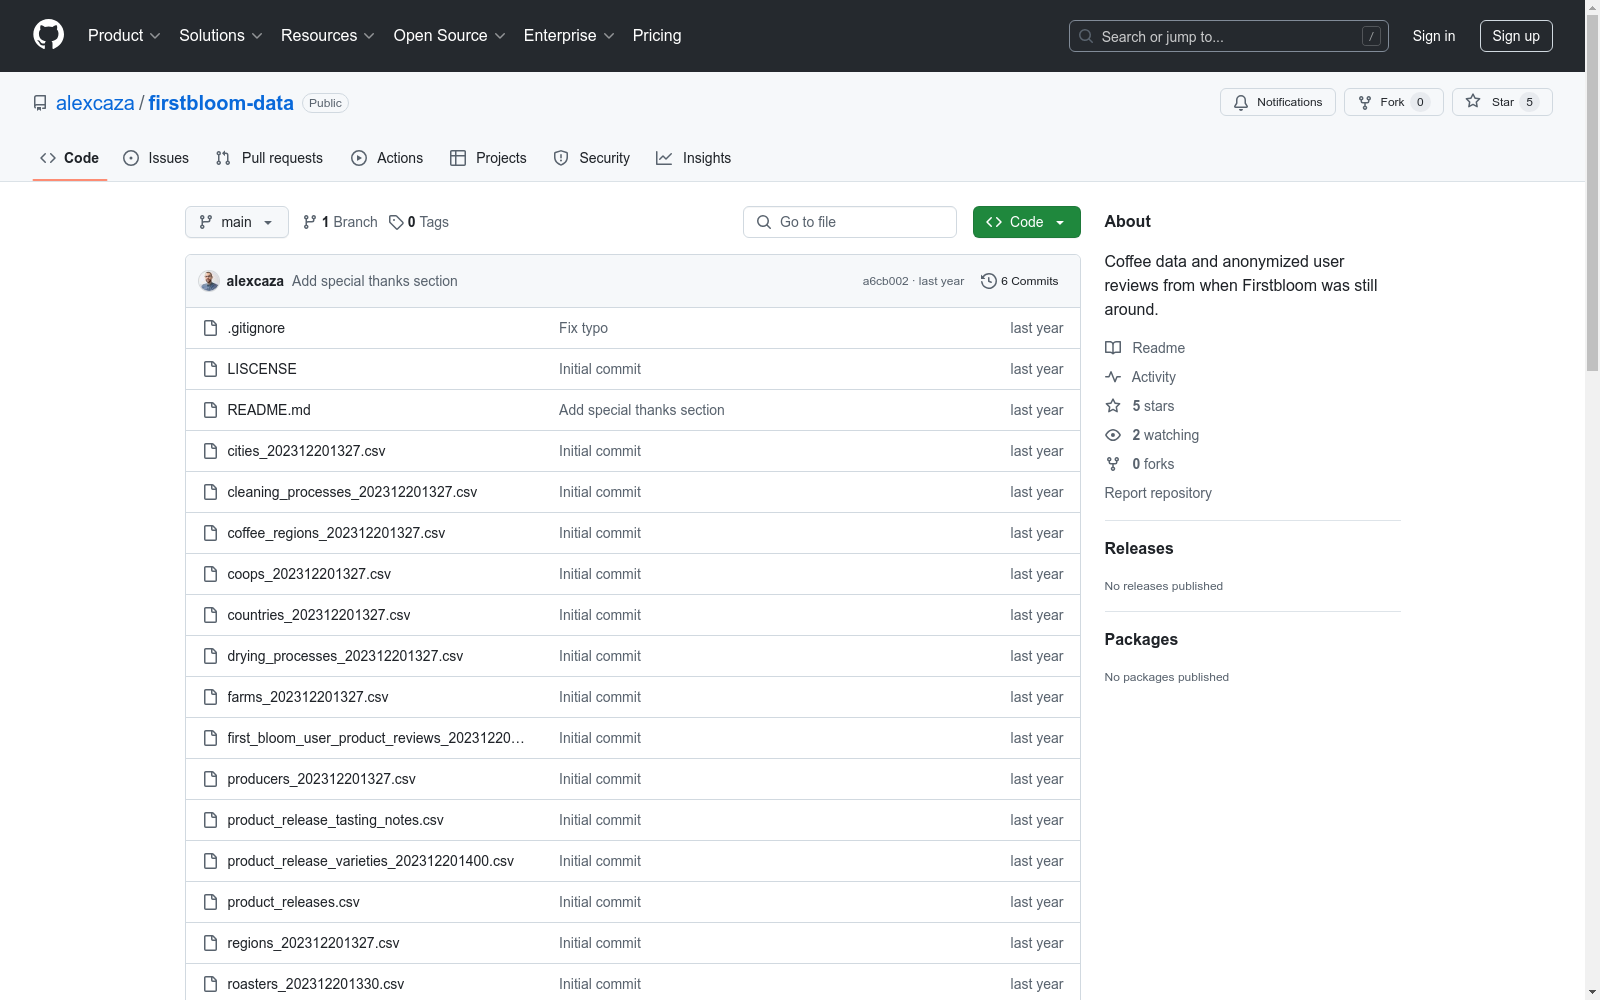The width and height of the screenshot is (1600, 1000).
Task: Click the Search or jump to field
Action: click(x=1229, y=36)
